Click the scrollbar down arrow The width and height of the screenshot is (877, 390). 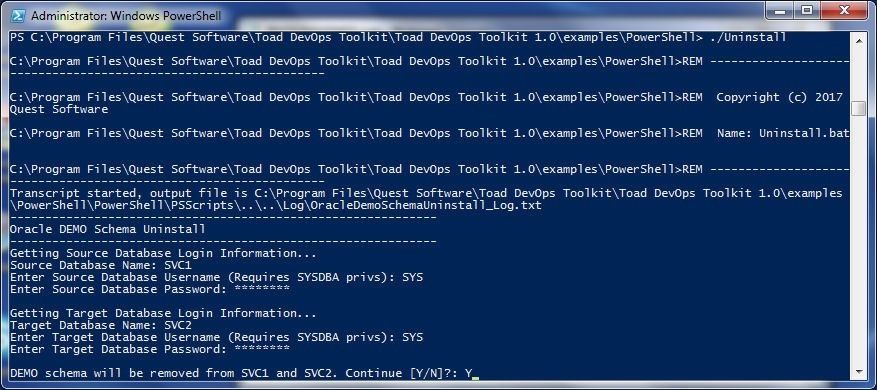point(858,372)
